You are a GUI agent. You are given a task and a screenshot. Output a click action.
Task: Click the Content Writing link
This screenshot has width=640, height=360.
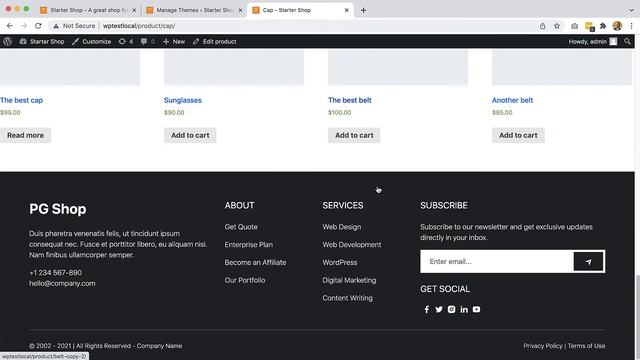coord(347,298)
